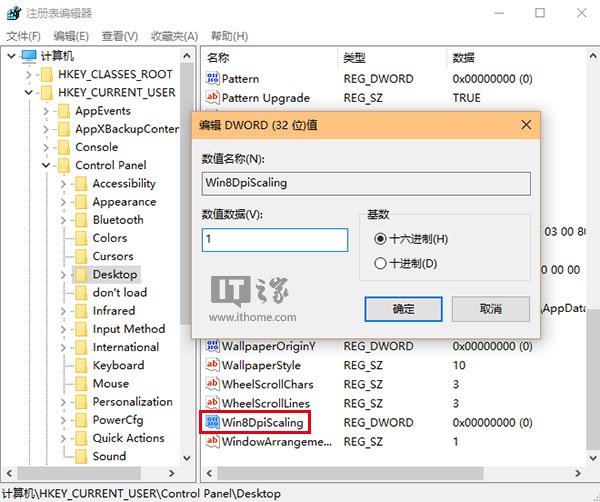
Task: Click the DWORD icon beside Pattern
Action: (212, 78)
